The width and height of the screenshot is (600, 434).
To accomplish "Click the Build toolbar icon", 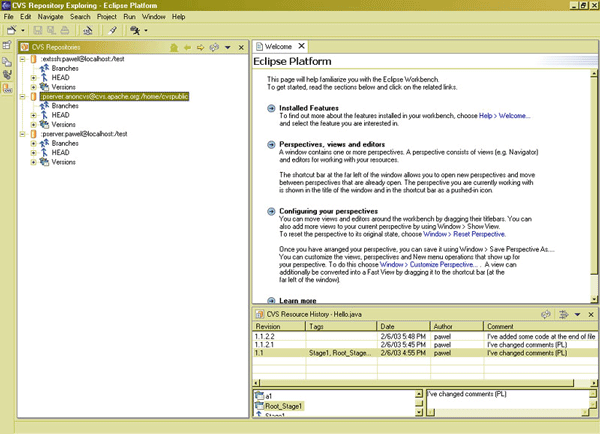I will pyautogui.click(x=88, y=30).
